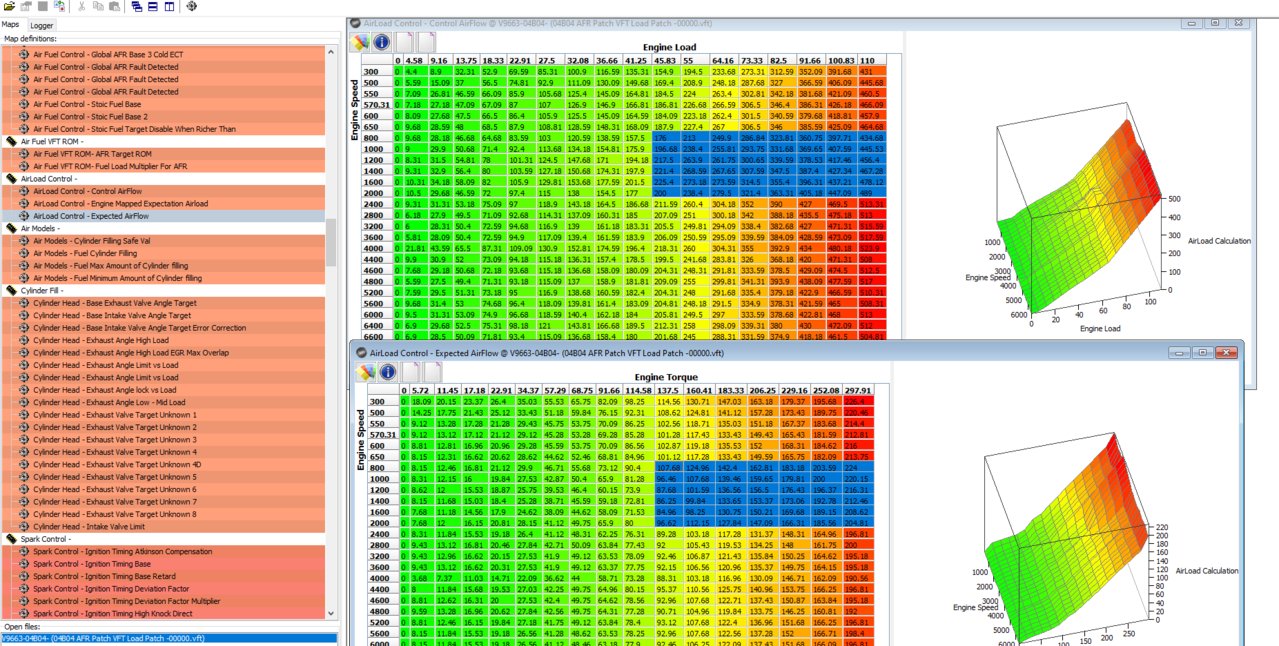Open Engine Mapped Expectation Airload map

[x=163, y=203]
